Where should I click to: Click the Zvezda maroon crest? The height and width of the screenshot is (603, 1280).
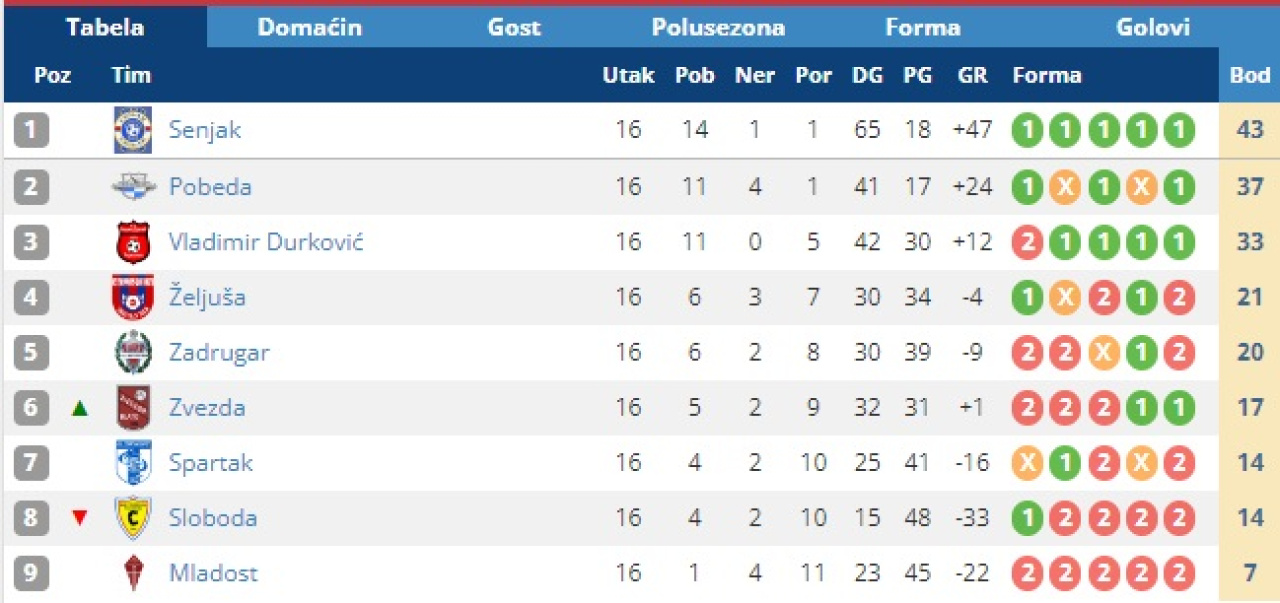point(132,407)
